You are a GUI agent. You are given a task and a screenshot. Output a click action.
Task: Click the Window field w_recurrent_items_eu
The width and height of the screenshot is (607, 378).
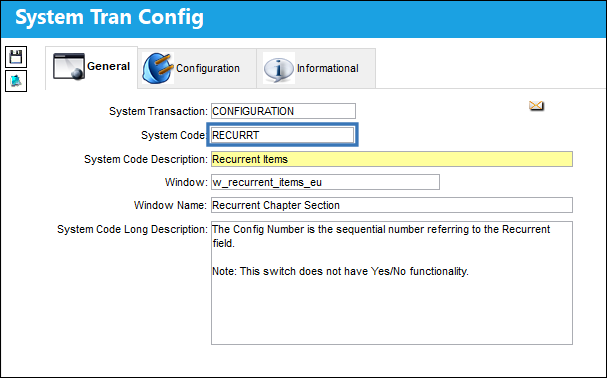[325, 182]
